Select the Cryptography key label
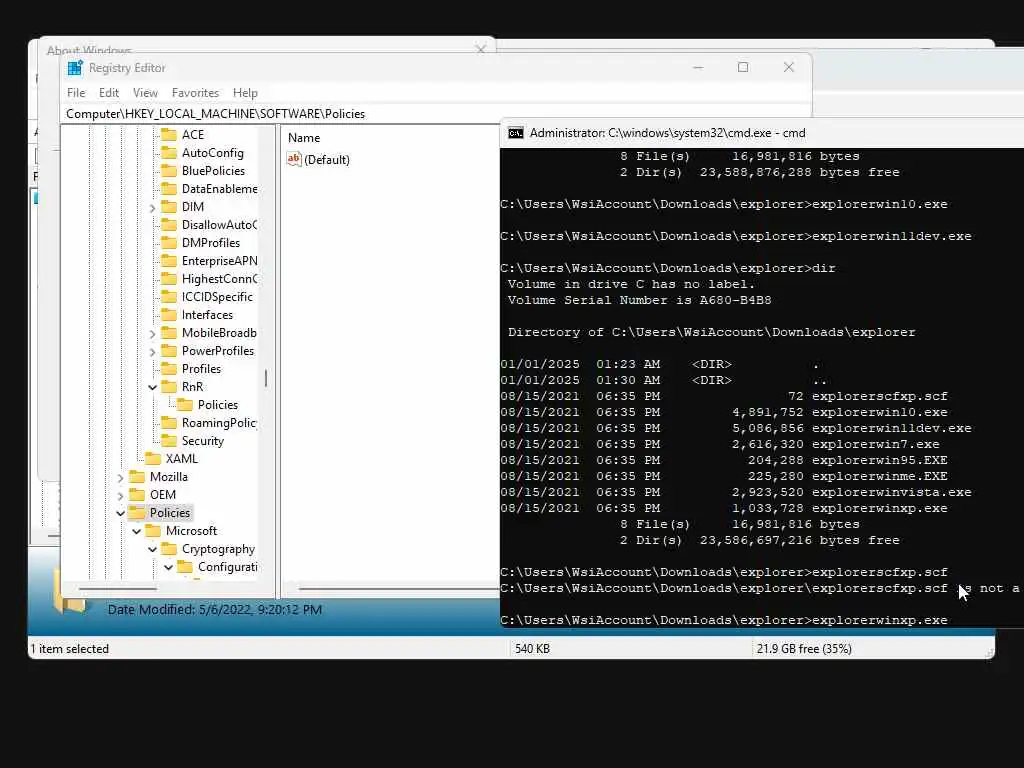The image size is (1024, 768). tap(218, 549)
